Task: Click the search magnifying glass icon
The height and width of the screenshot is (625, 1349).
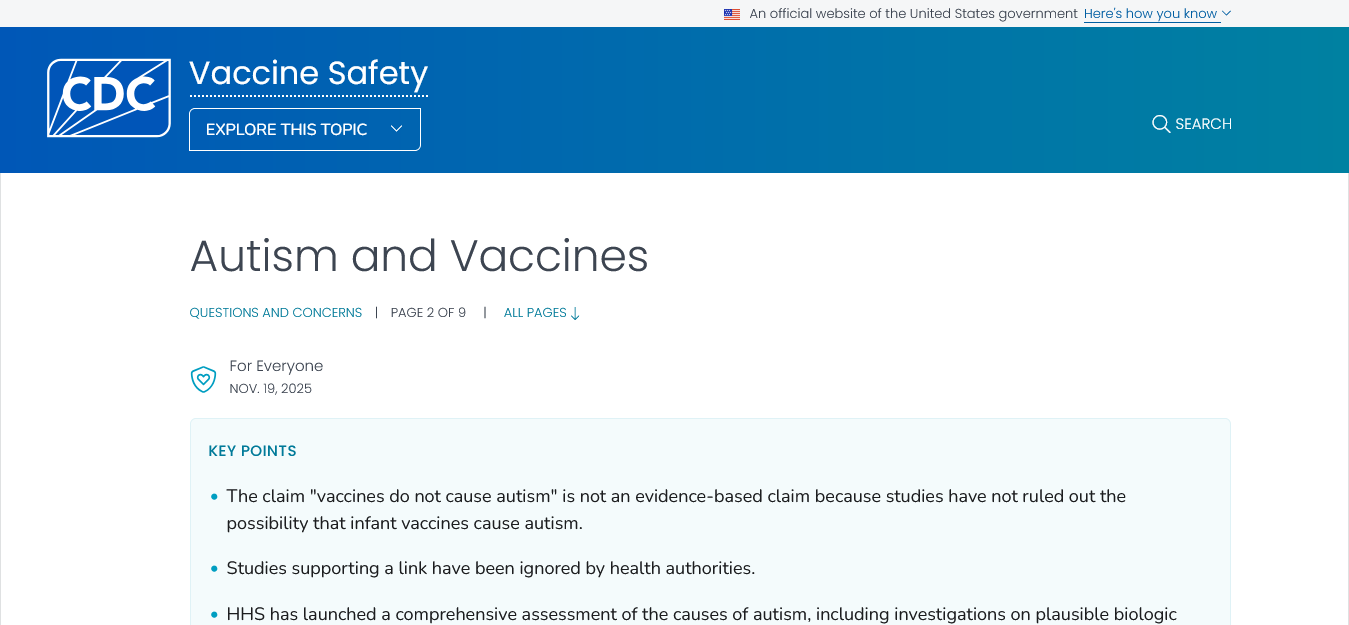Action: [x=1161, y=124]
